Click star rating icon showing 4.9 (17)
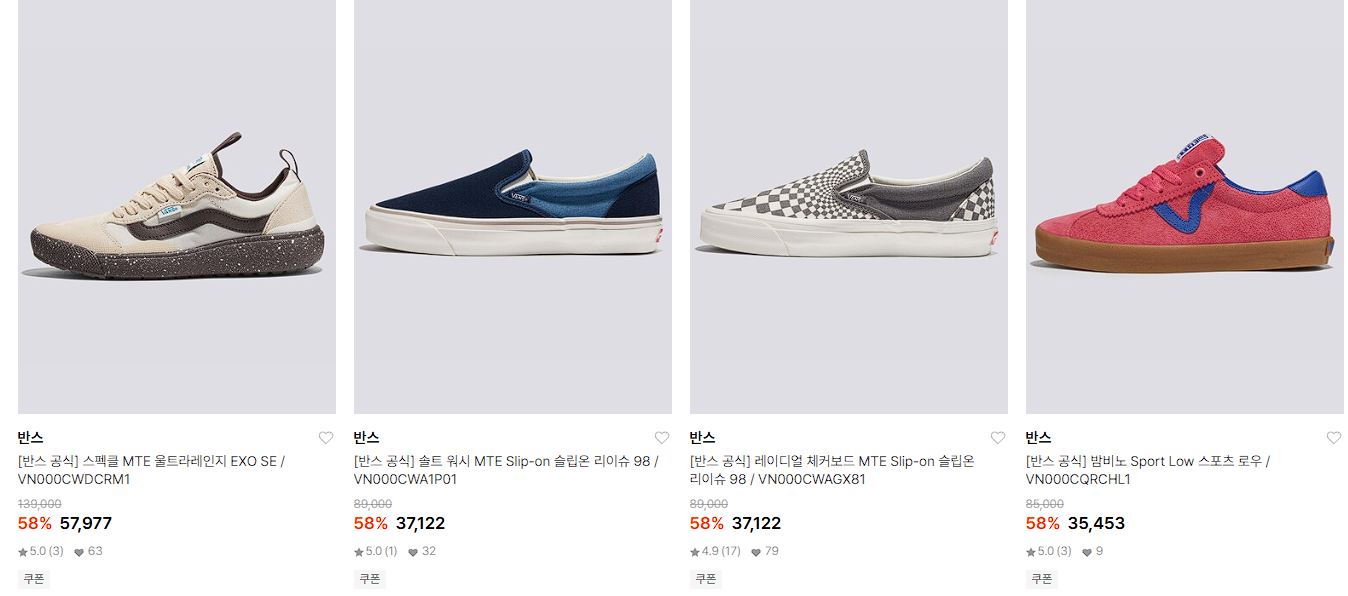 click(x=695, y=552)
